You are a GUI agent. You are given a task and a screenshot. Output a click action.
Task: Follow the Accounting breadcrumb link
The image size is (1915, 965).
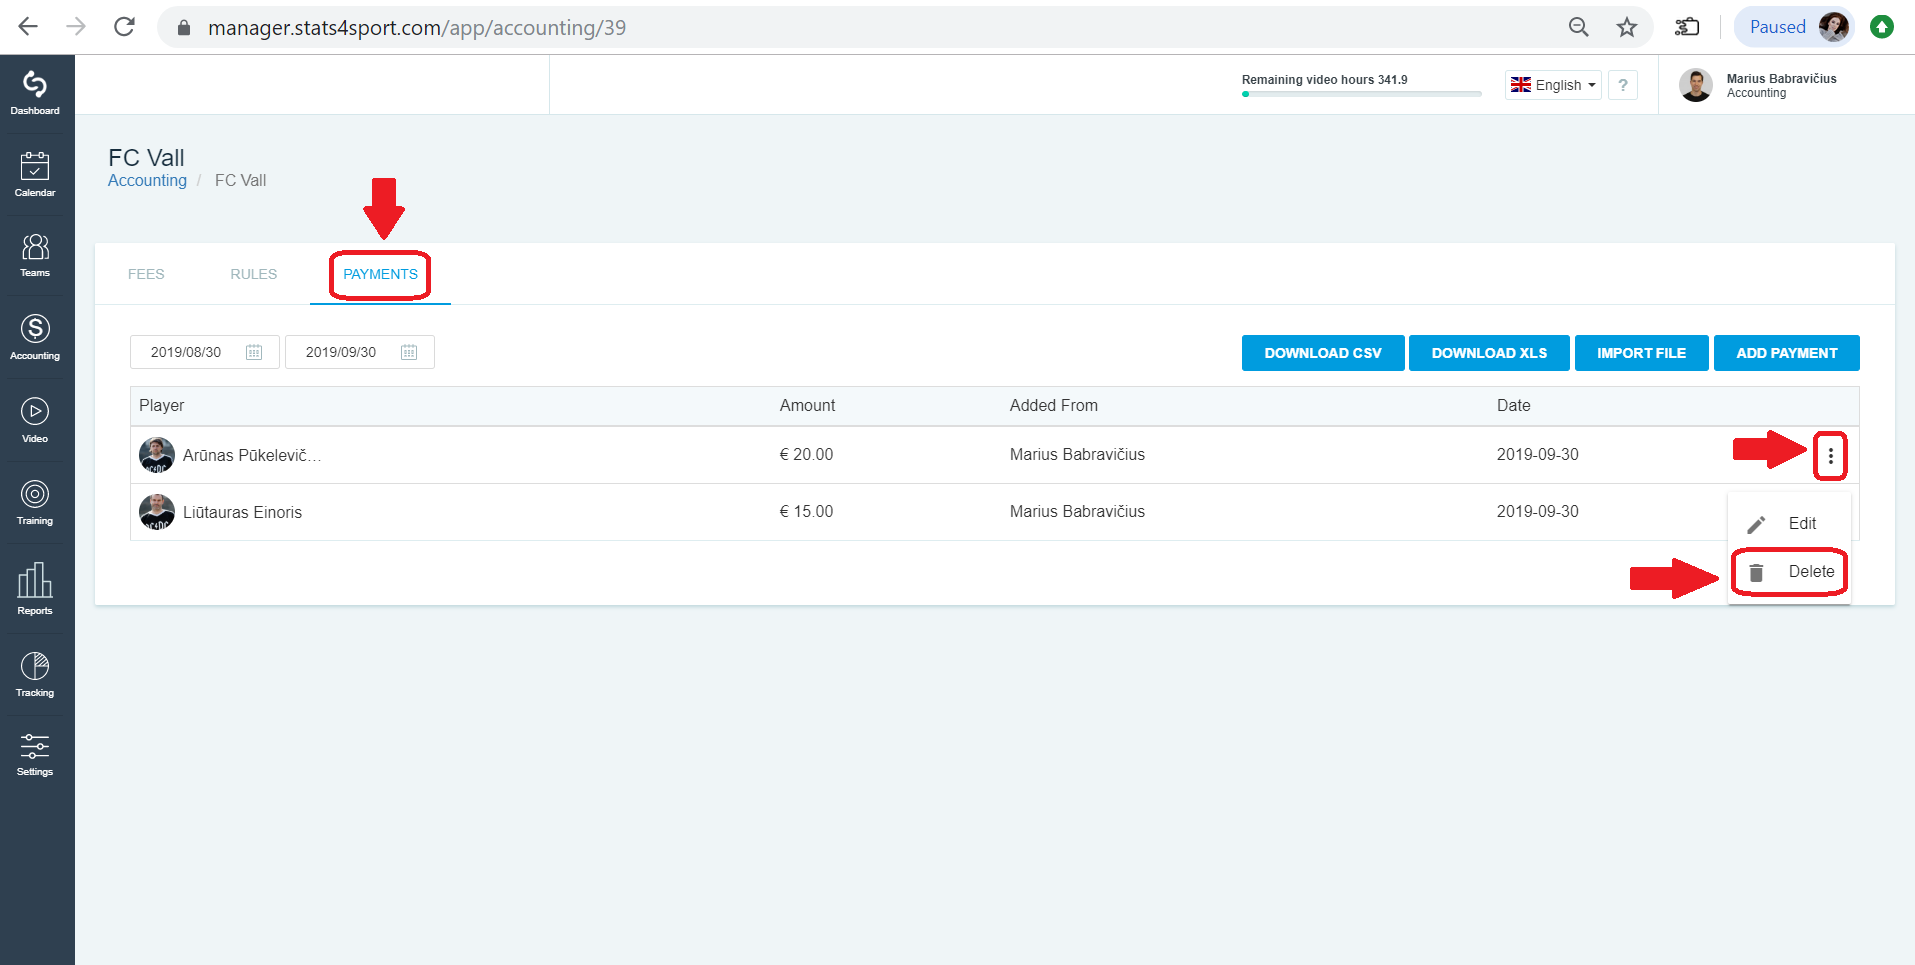147,180
